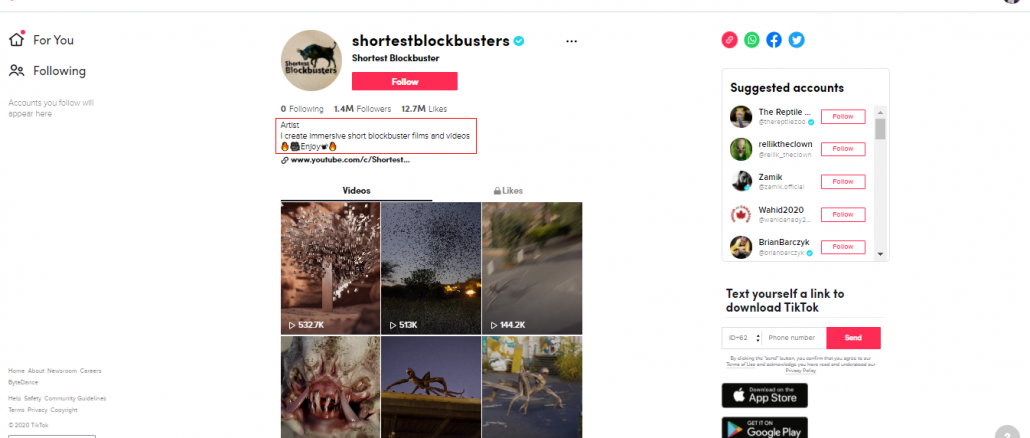The height and width of the screenshot is (438, 1030).
Task: Share profile via Twitter icon
Action: 796,40
